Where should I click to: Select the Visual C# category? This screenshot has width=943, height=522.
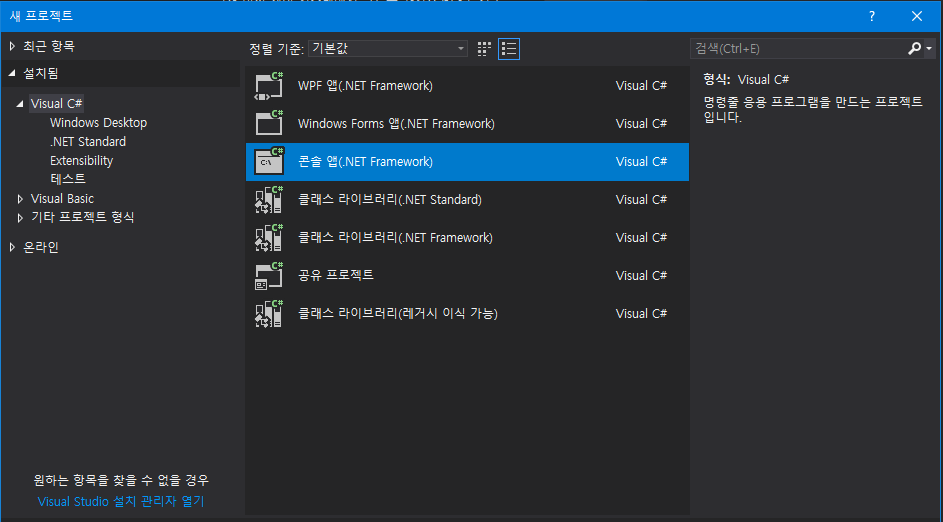tap(57, 103)
